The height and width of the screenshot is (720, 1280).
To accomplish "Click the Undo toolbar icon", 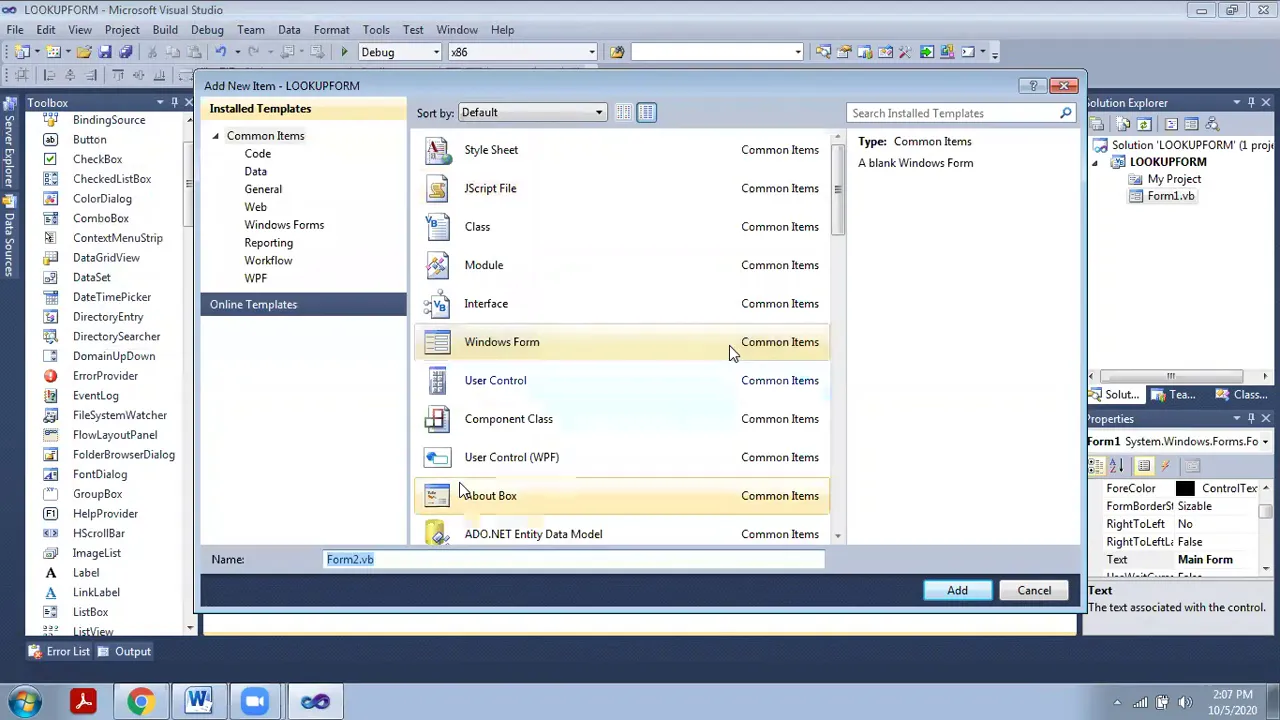I will [x=220, y=52].
